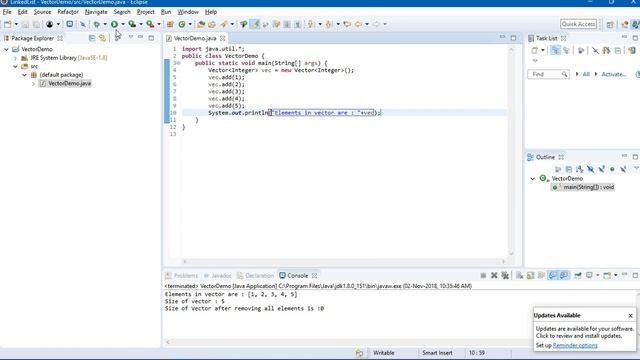Viewport: 640px width, 360px height.
Task: Toggle Hide Static Fields and Methods in Outline
Action: pyautogui.click(x=601, y=169)
